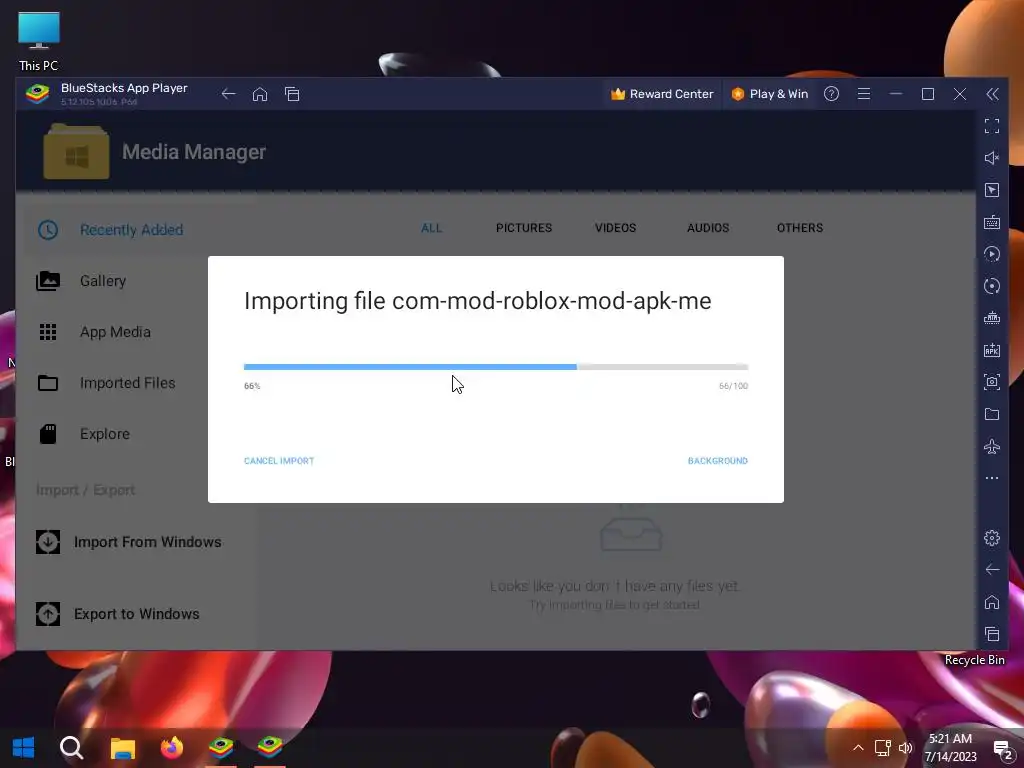Screen dimensions: 1024x768
Task: Open Firefox from taskbar
Action: click(172, 747)
